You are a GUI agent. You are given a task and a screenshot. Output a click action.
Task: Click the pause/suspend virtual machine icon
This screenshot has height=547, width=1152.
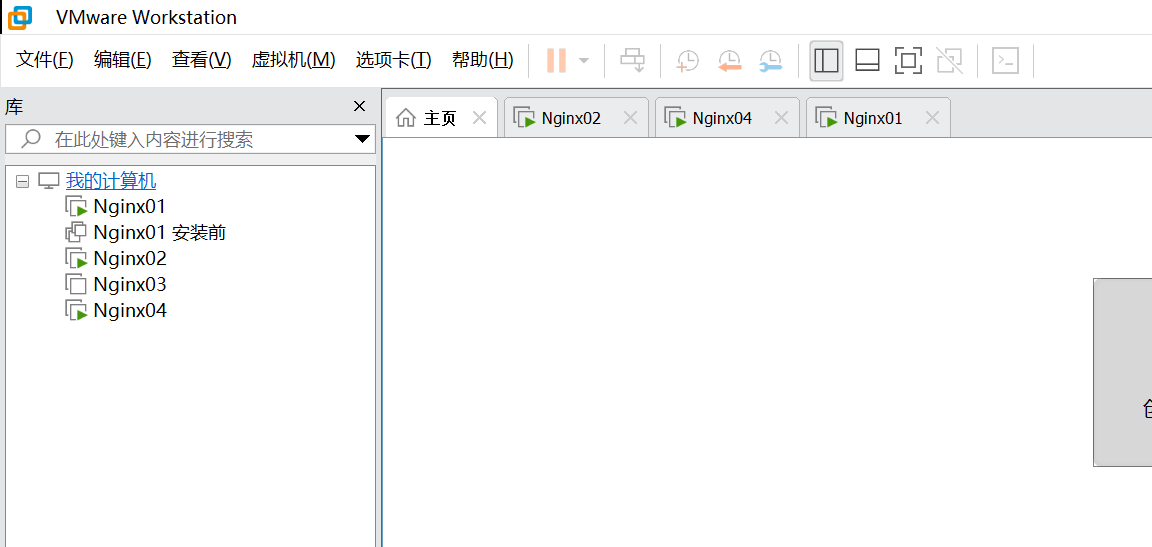coord(556,60)
